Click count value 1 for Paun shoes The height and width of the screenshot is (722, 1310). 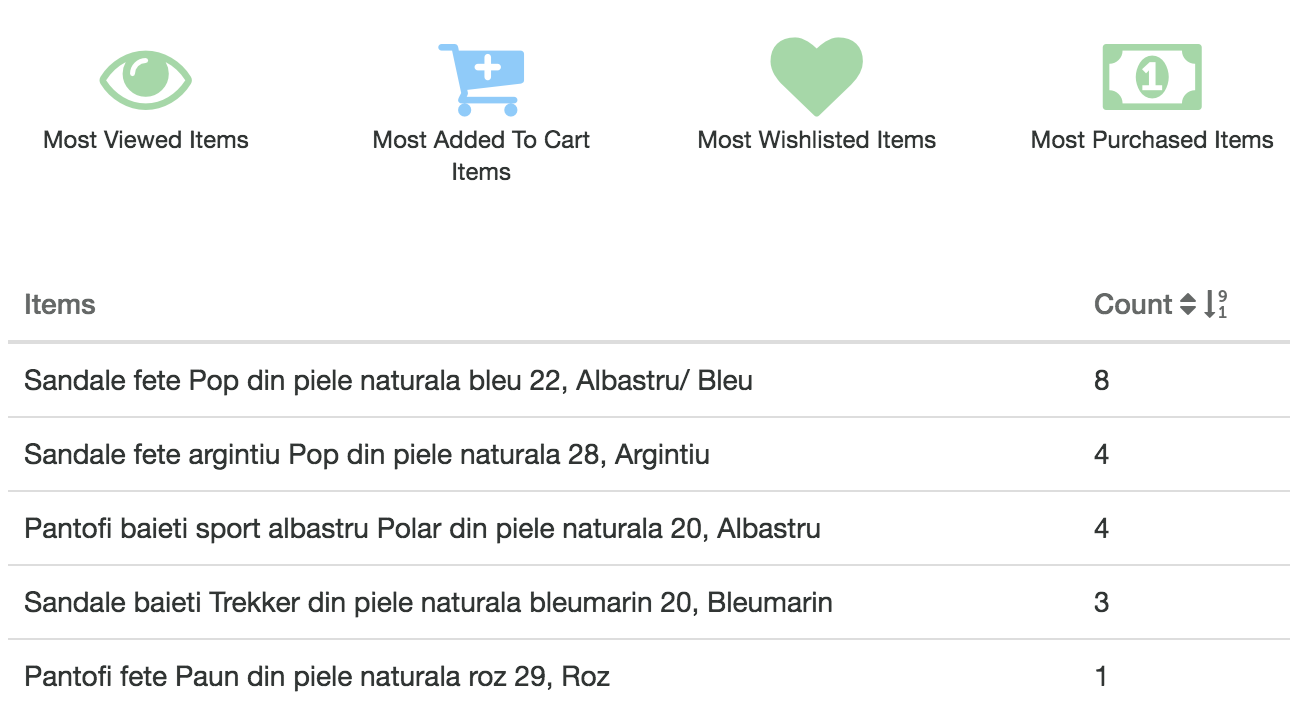[x=1101, y=677]
